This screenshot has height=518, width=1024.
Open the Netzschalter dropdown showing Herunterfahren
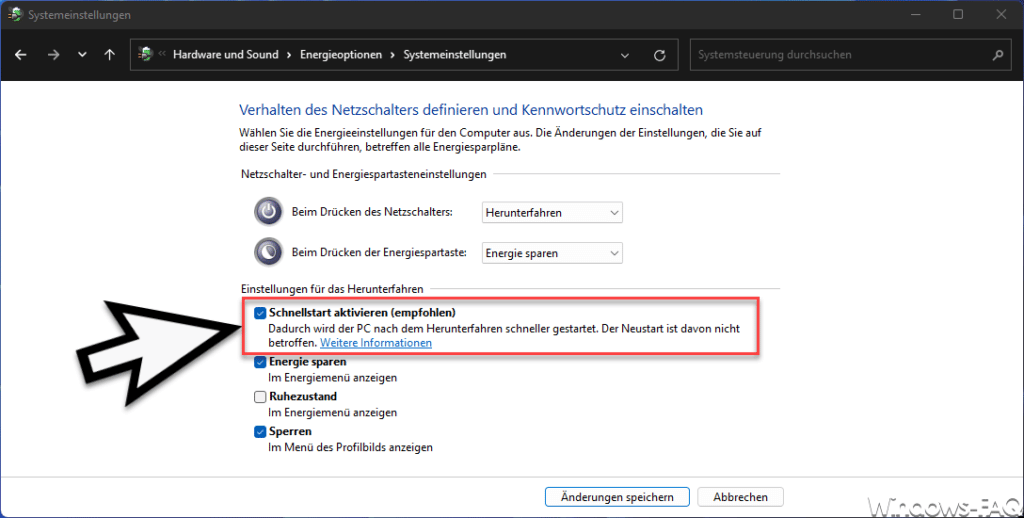pos(552,213)
